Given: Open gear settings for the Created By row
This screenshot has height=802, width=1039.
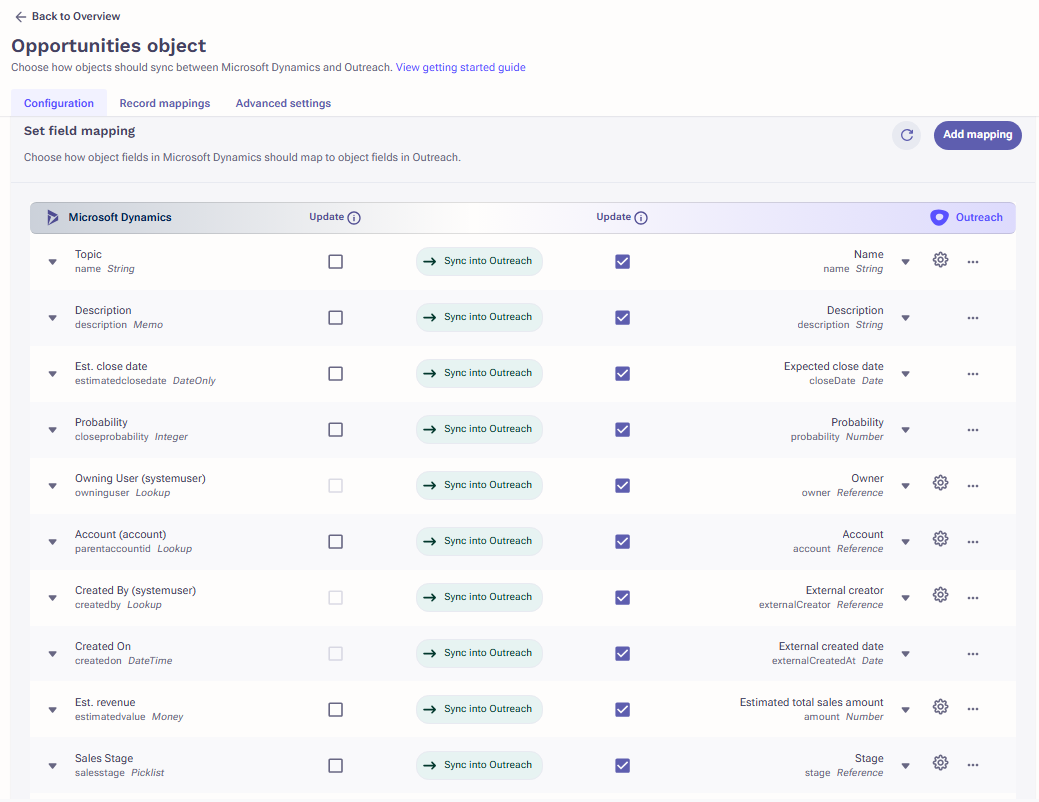Looking at the screenshot, I should [x=940, y=595].
